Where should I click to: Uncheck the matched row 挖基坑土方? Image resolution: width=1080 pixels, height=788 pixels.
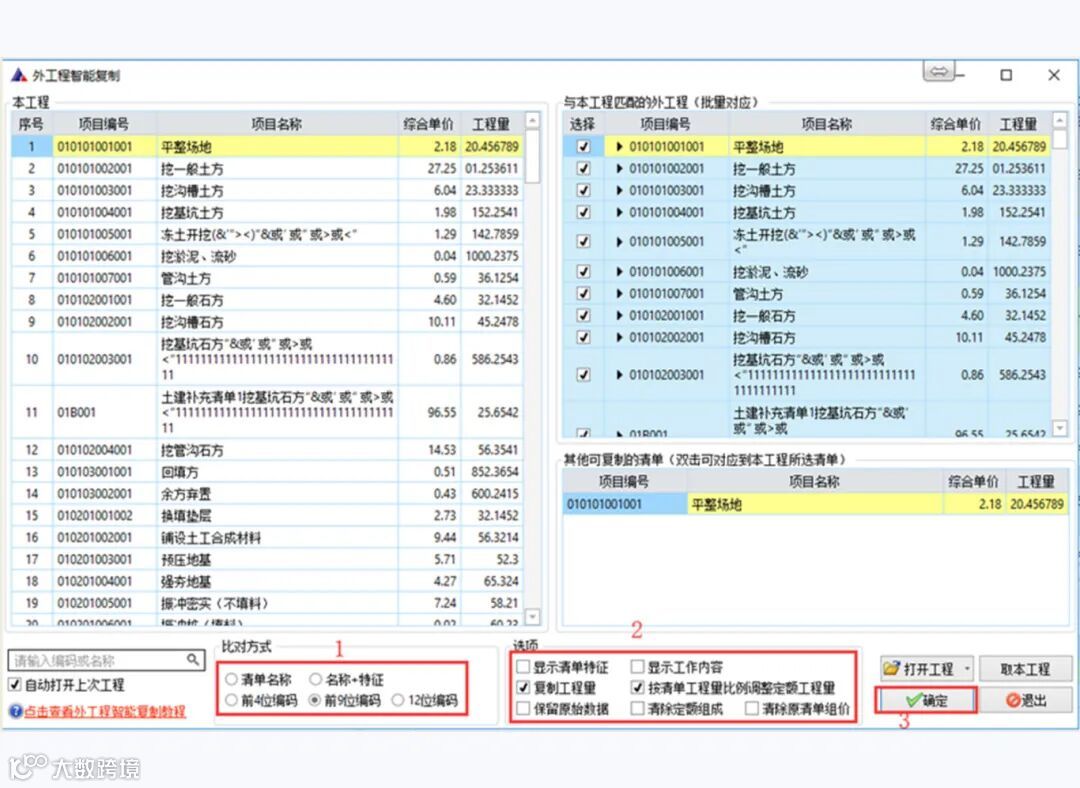[583, 213]
